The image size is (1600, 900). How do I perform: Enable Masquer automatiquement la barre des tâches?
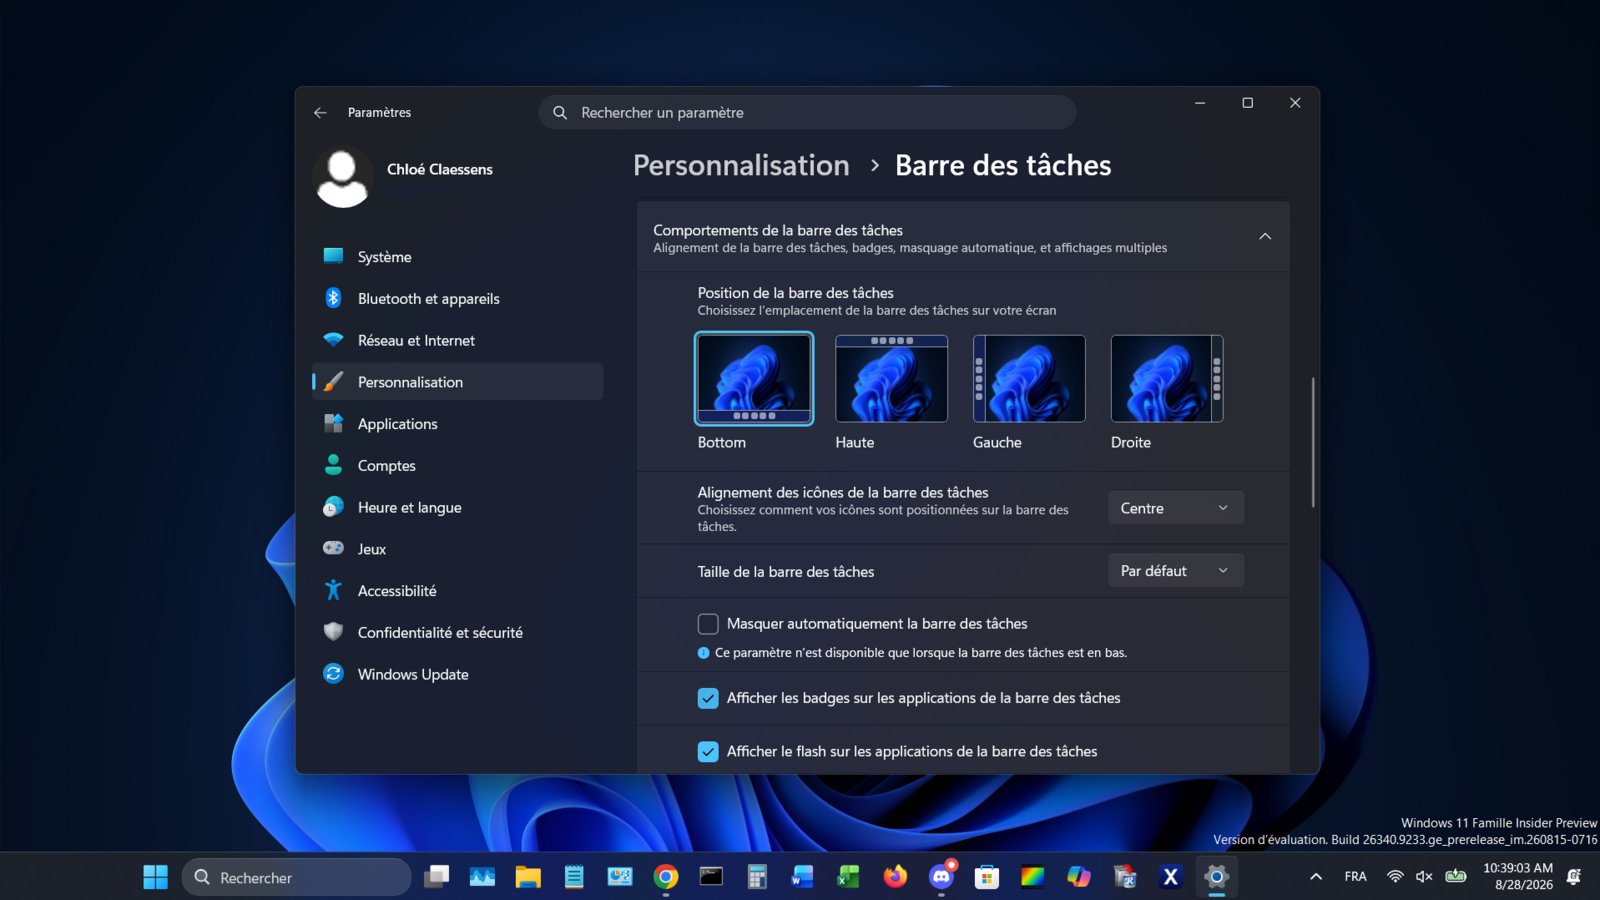tap(708, 624)
